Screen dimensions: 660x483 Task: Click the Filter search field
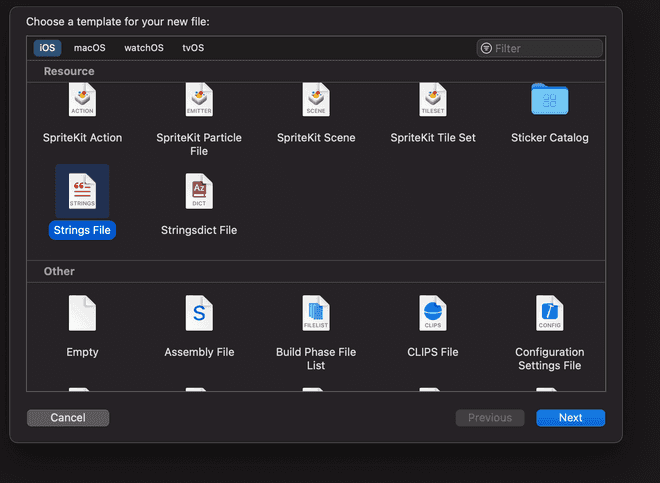pos(547,48)
